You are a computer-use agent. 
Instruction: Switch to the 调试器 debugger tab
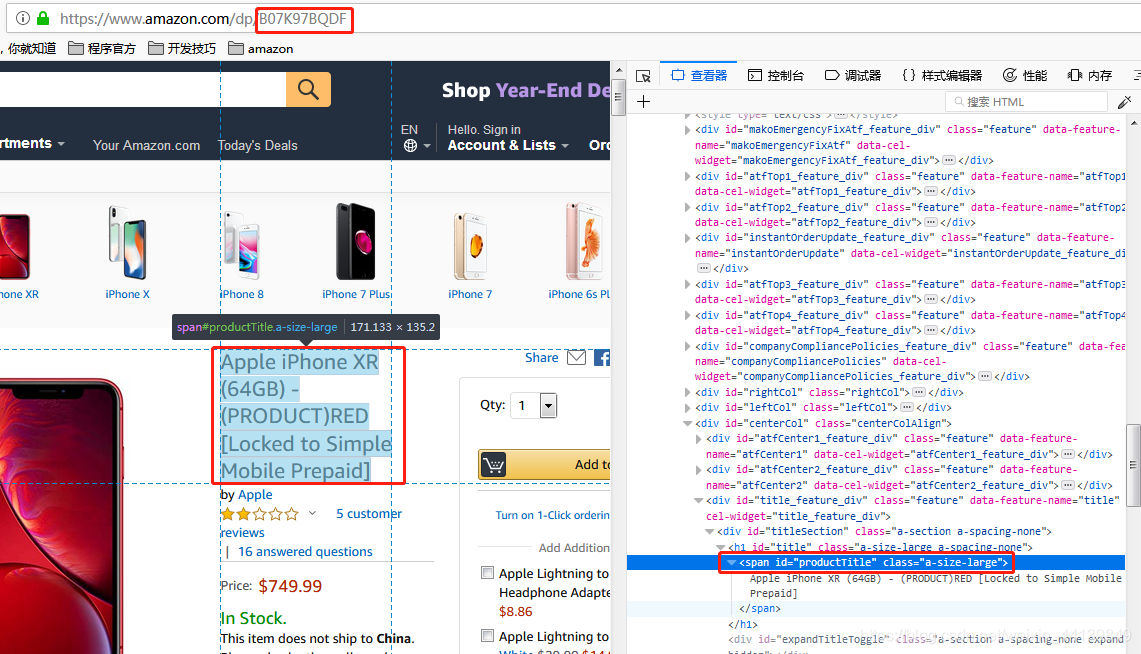coord(853,76)
